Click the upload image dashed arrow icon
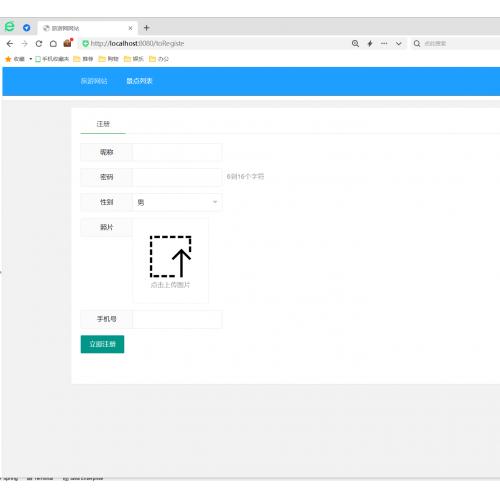 click(170, 256)
